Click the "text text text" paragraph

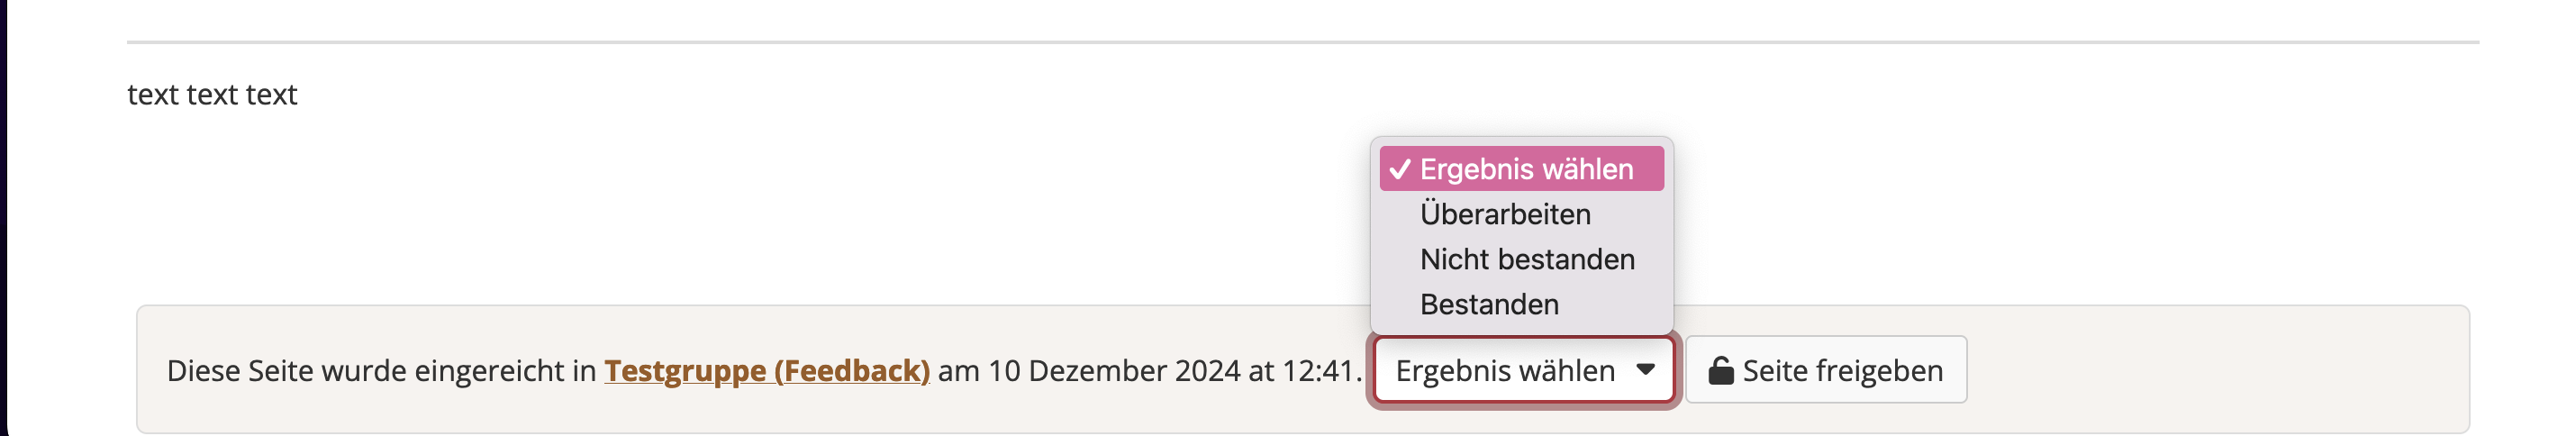click(212, 94)
